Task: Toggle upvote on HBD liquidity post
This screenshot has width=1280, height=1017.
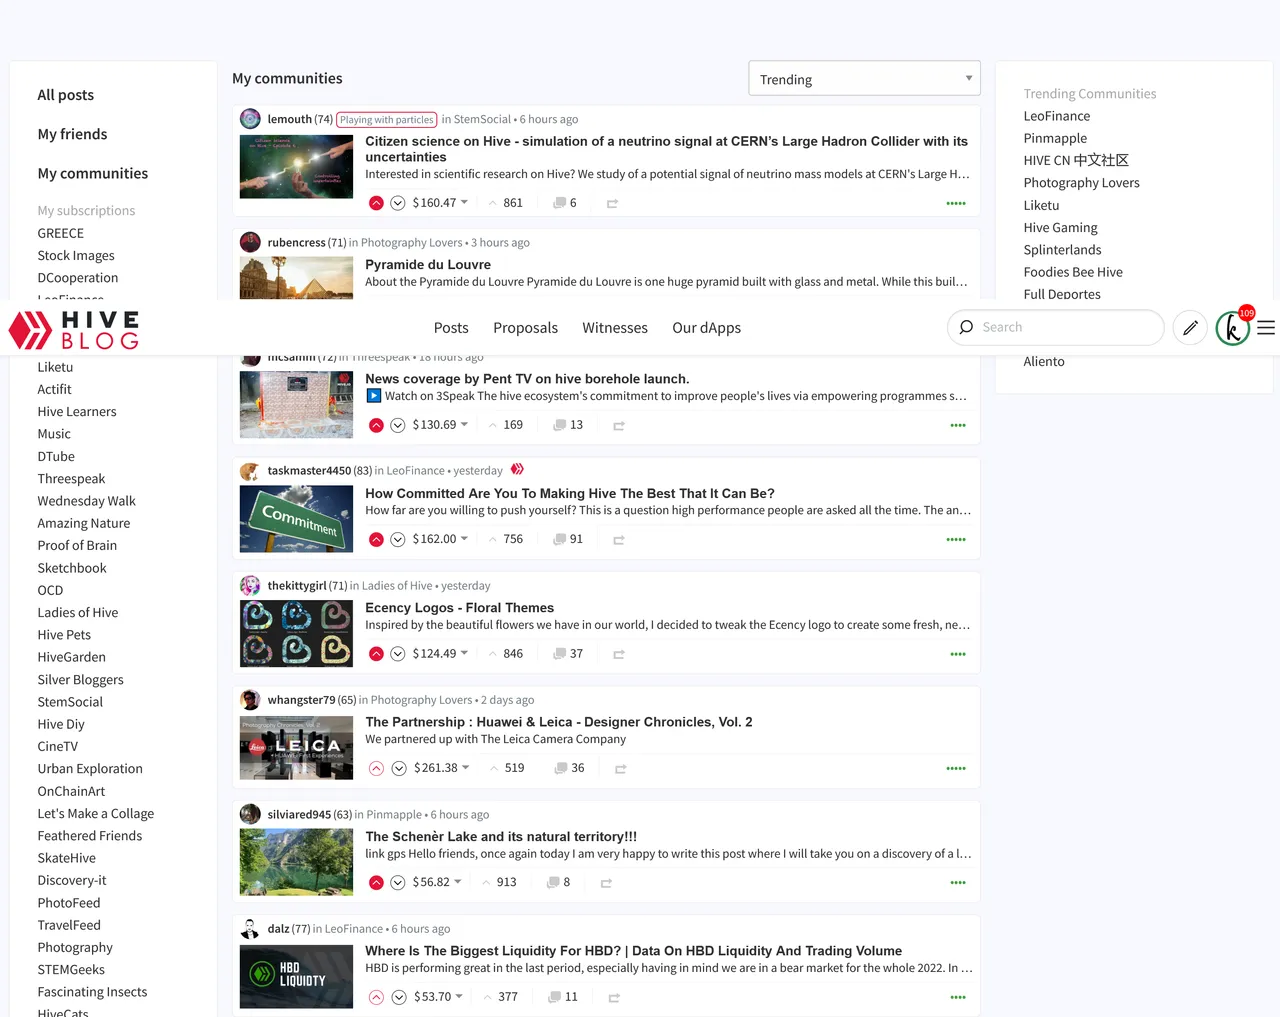Action: pyautogui.click(x=376, y=998)
